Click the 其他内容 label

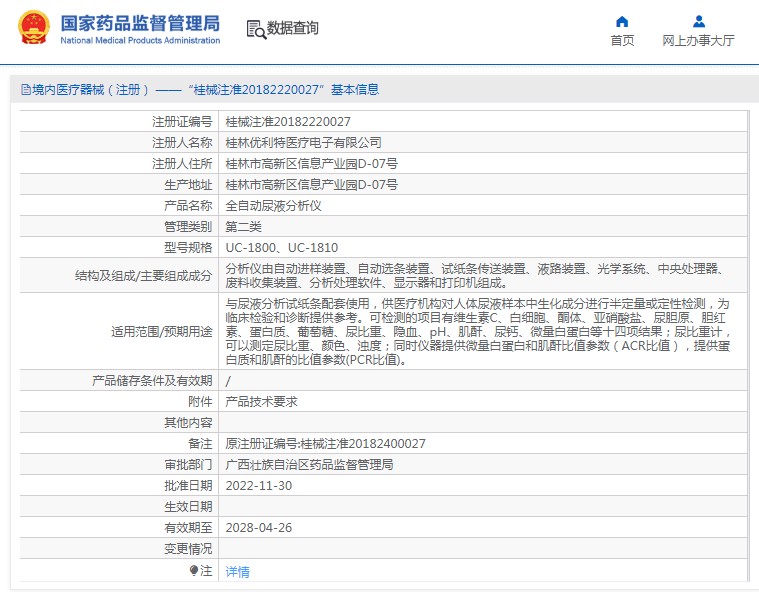188,423
